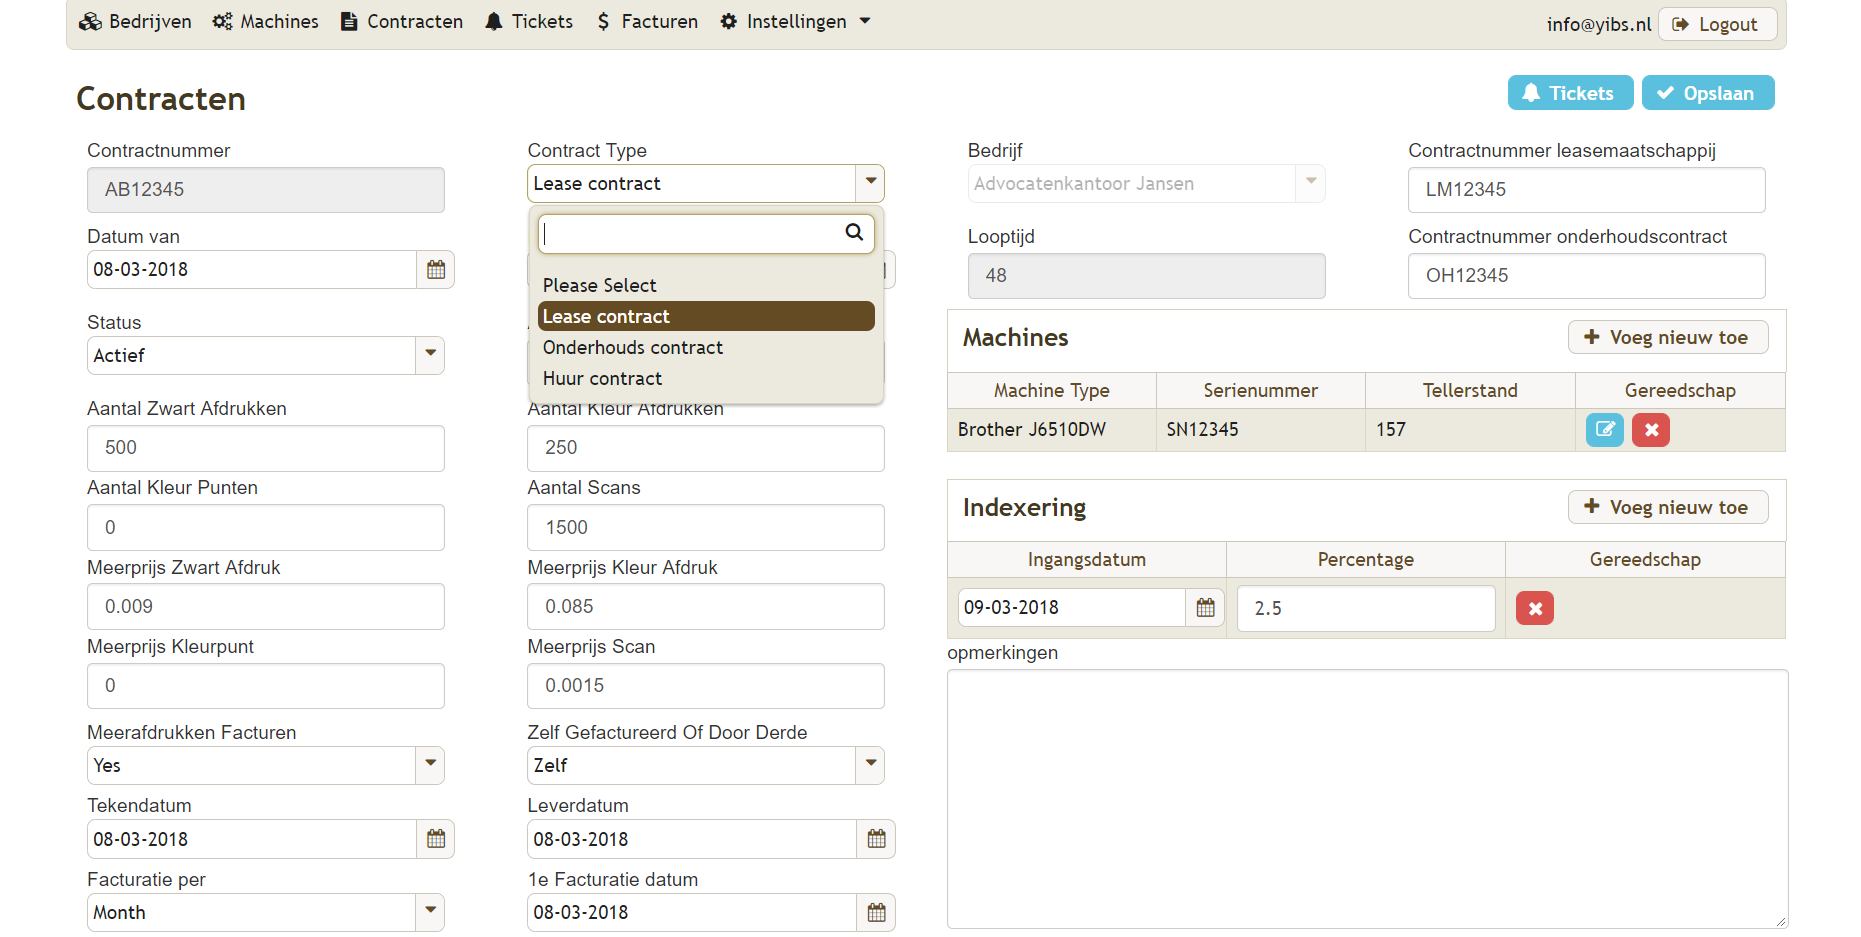This screenshot has height=937, width=1861.
Task: Go to the Facturen menu
Action: tap(646, 21)
